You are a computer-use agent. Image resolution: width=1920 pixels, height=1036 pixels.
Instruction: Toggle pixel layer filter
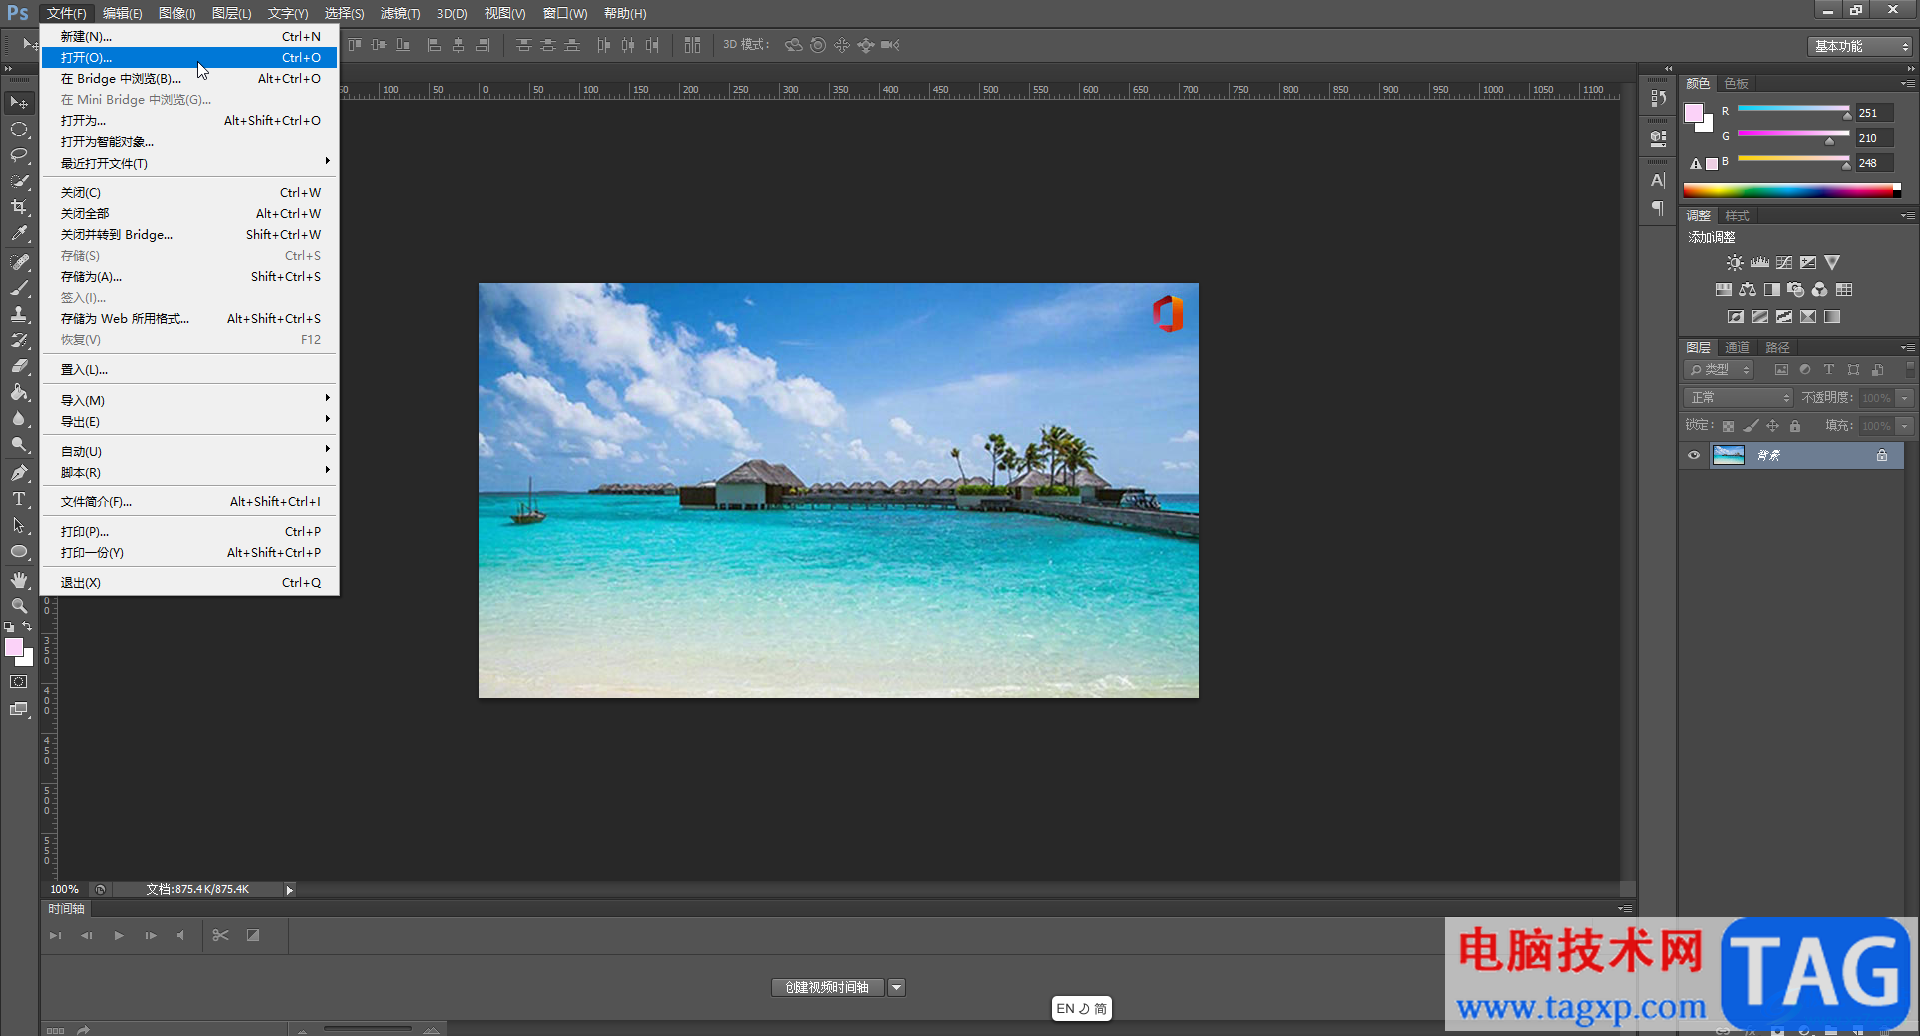[1781, 370]
